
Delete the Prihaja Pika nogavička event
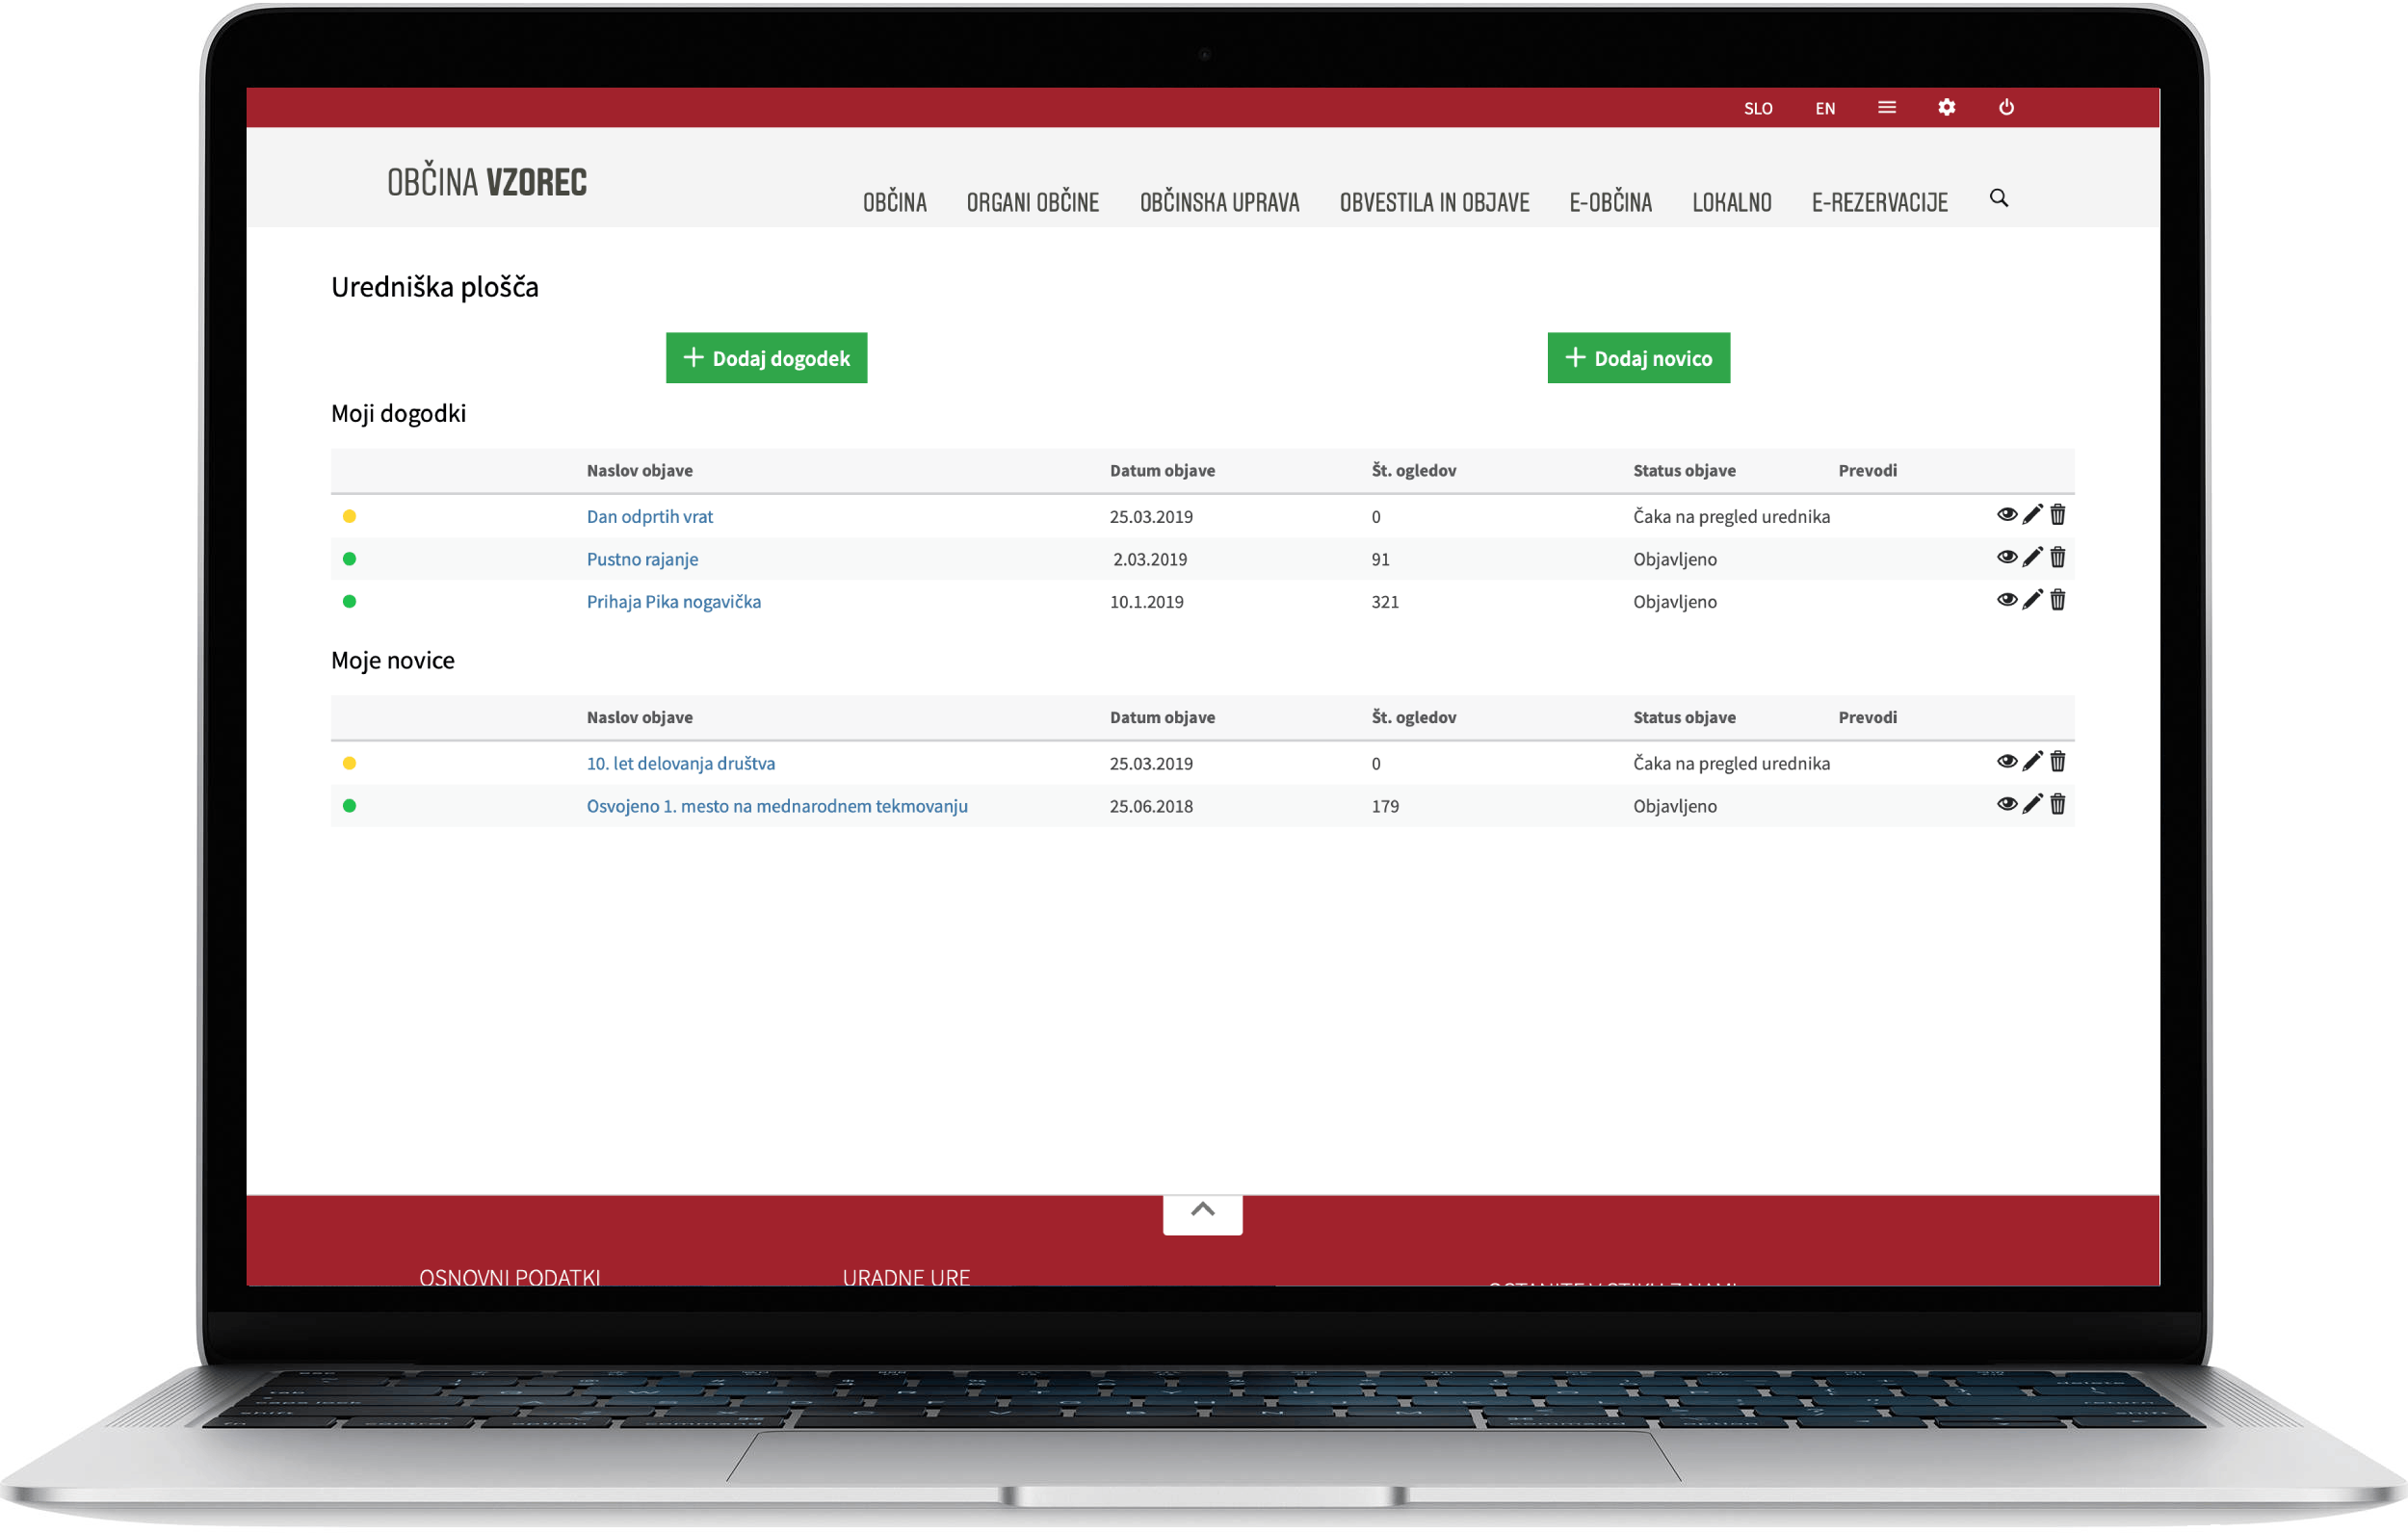tap(2057, 600)
